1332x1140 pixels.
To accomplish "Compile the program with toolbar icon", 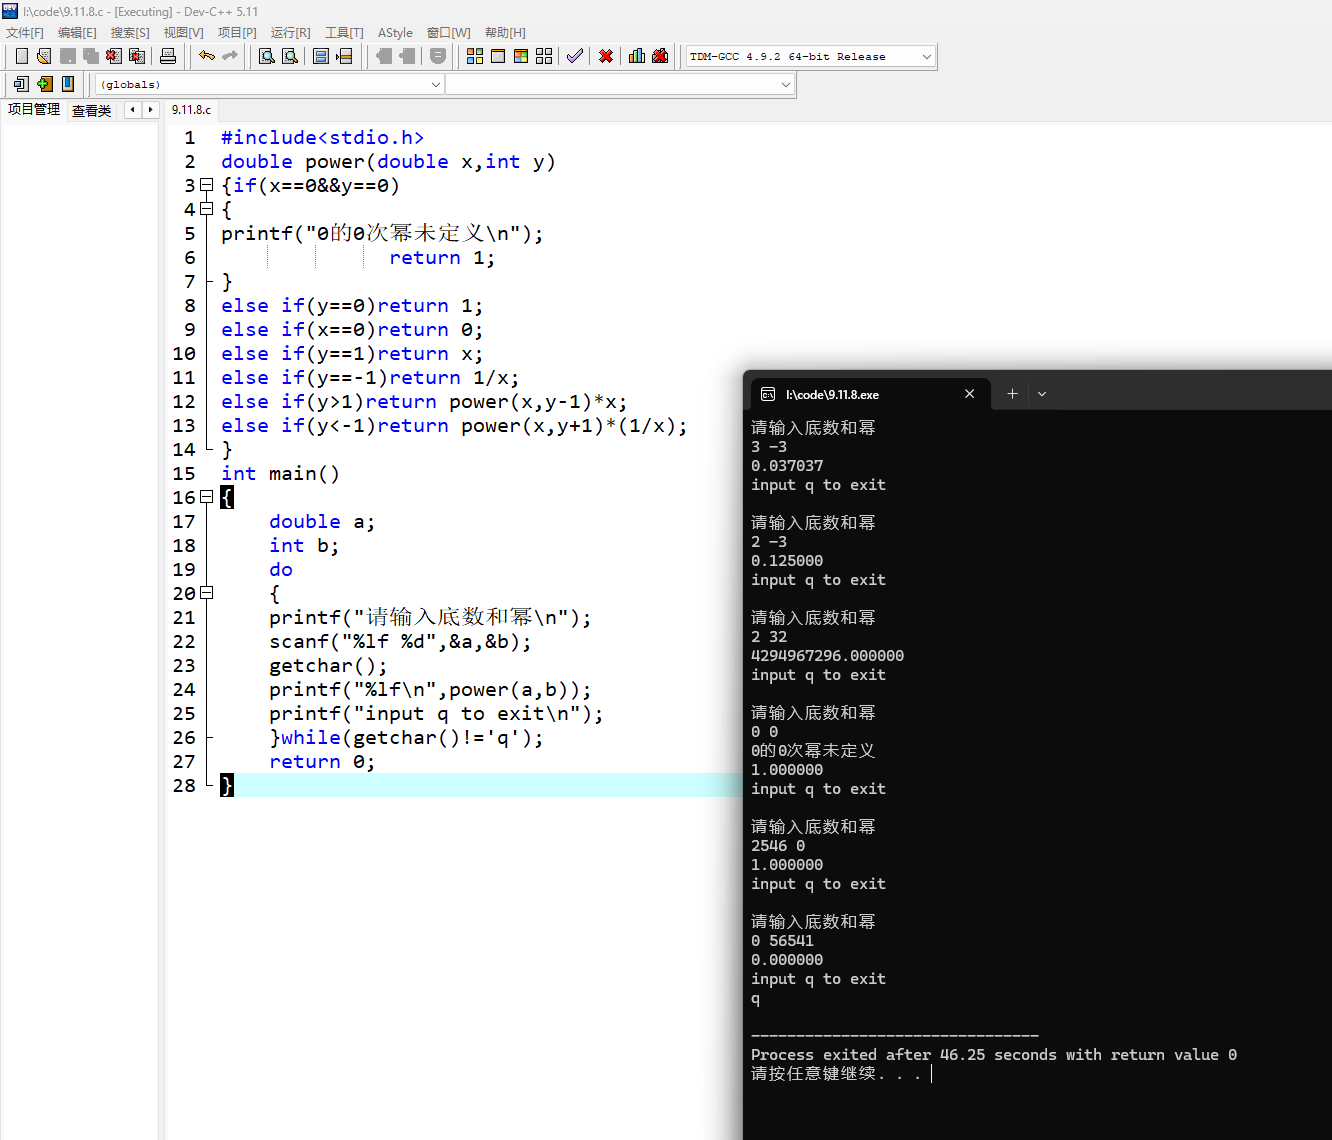I will coord(475,56).
